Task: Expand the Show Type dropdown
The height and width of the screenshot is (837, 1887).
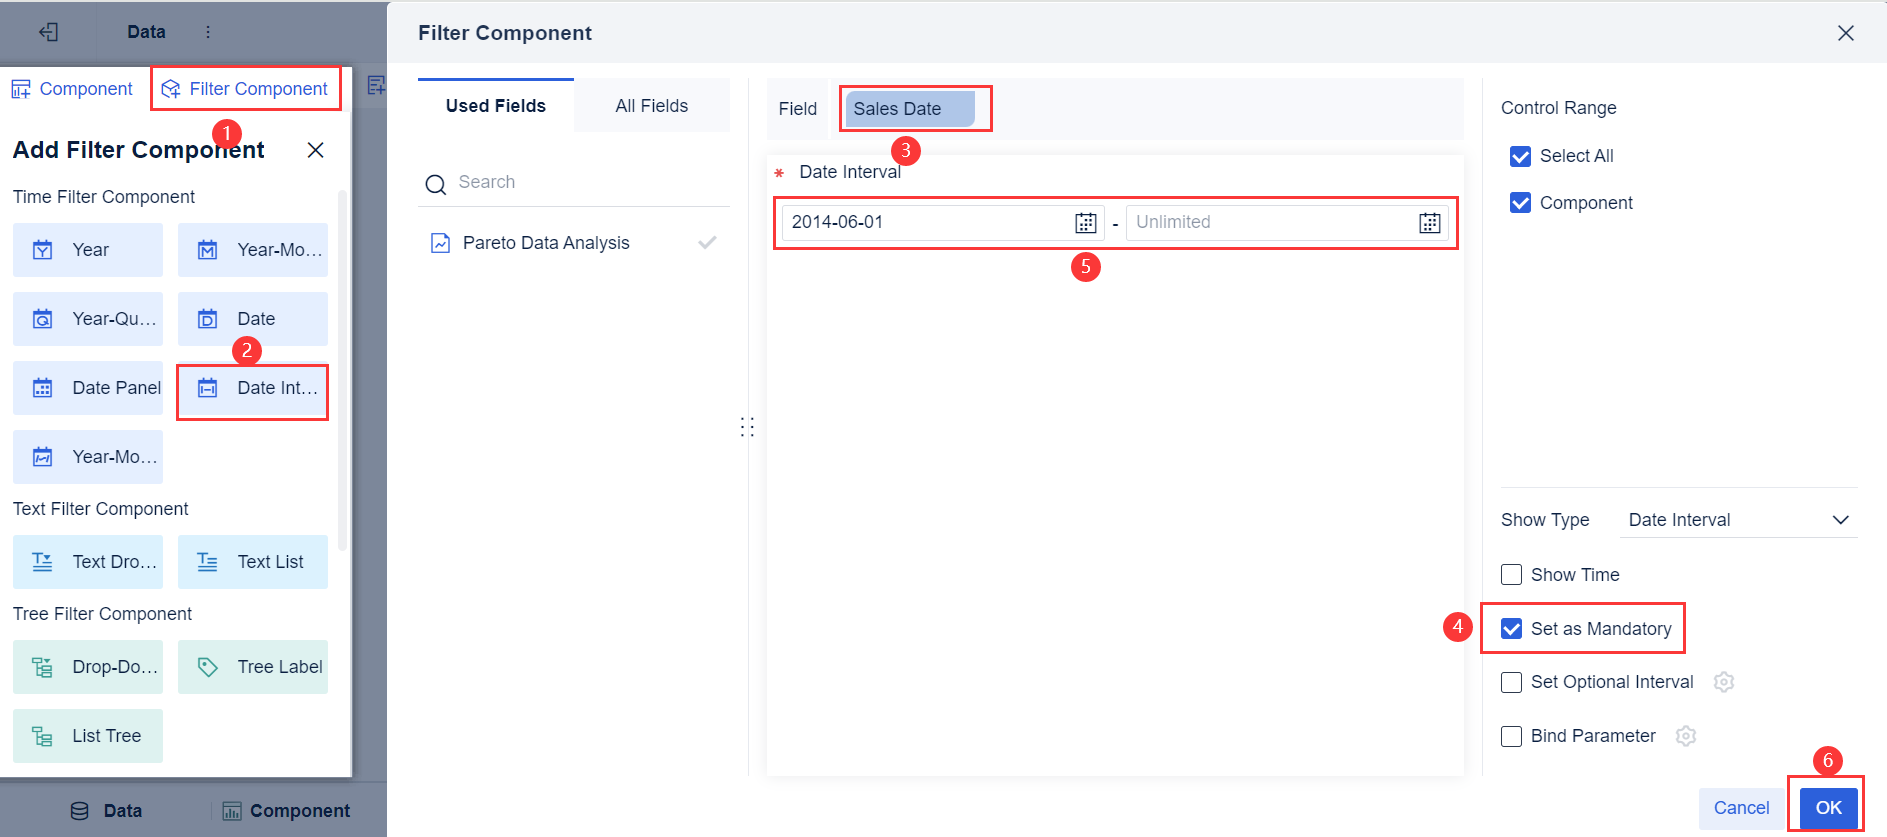Action: pos(1738,520)
